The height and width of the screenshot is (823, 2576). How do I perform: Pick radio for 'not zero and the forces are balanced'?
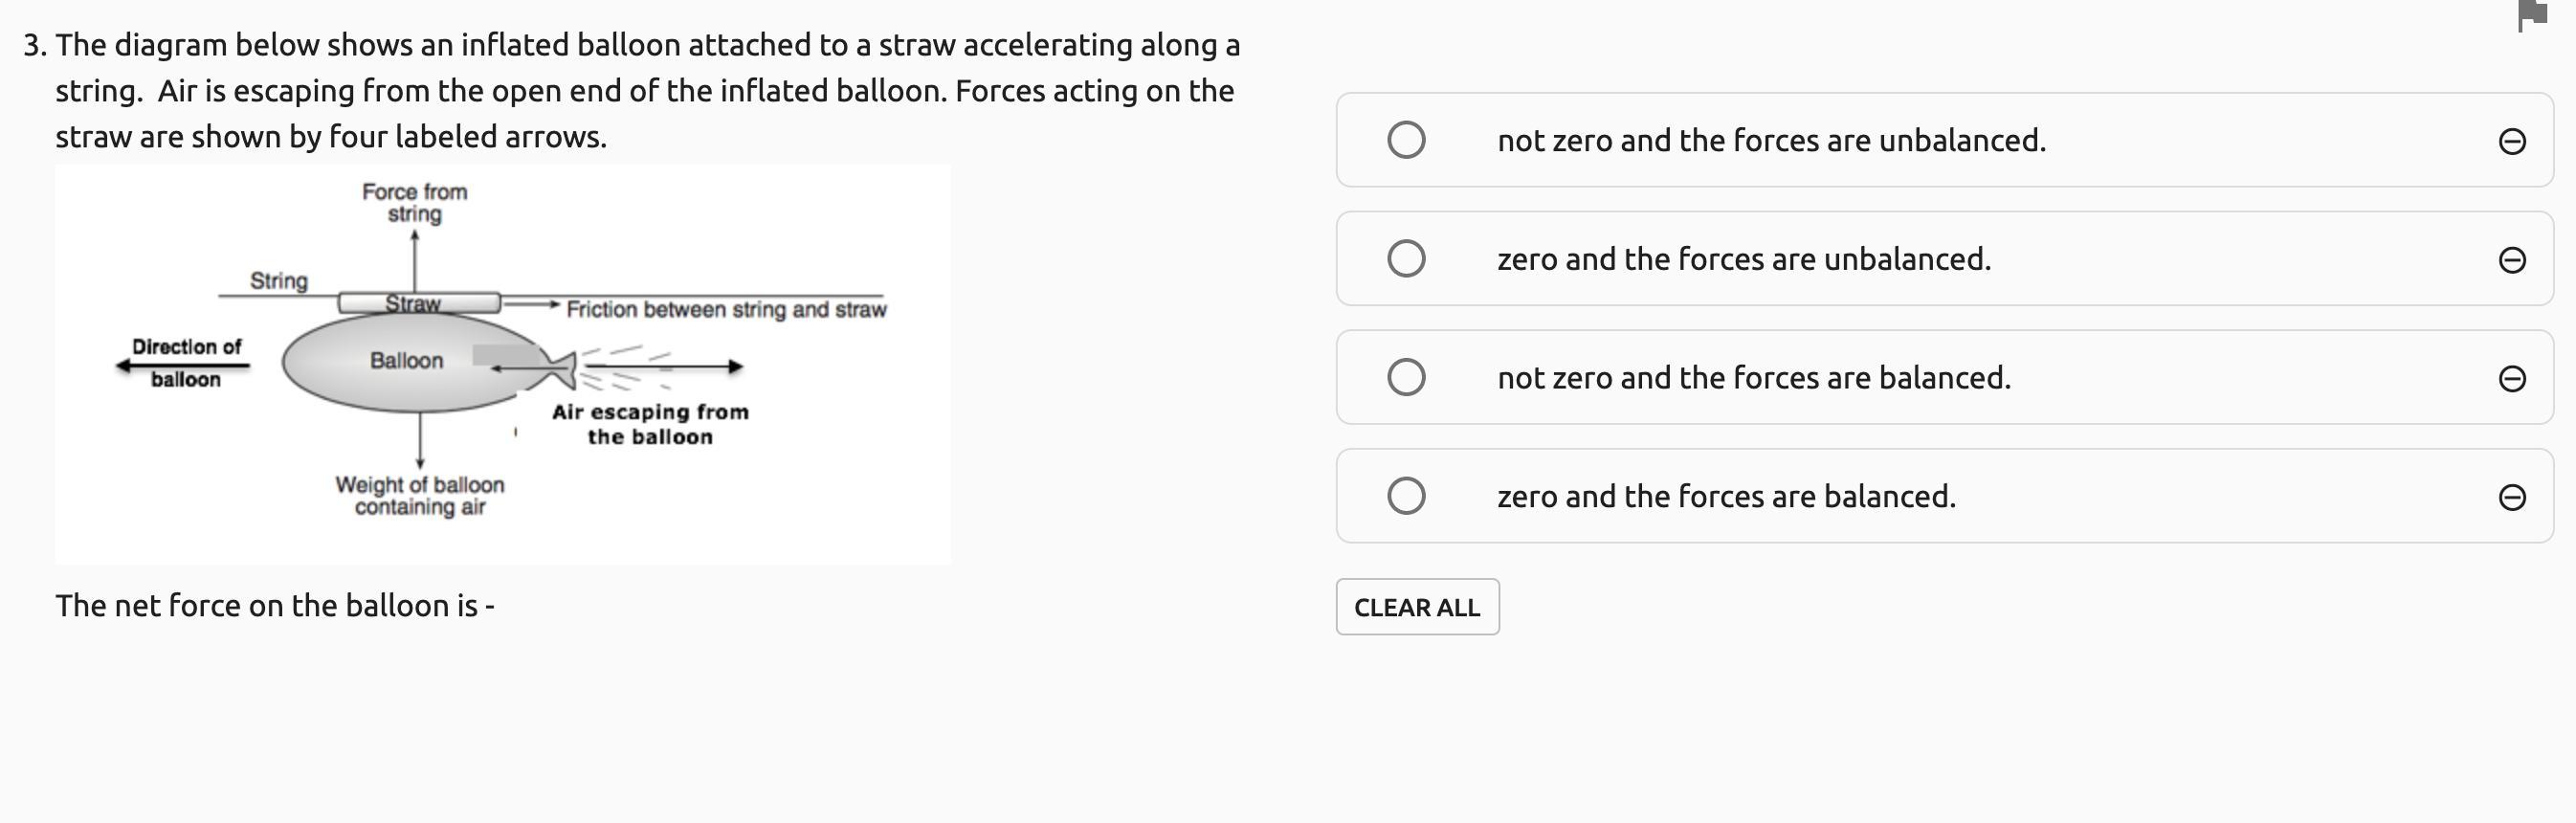1406,377
